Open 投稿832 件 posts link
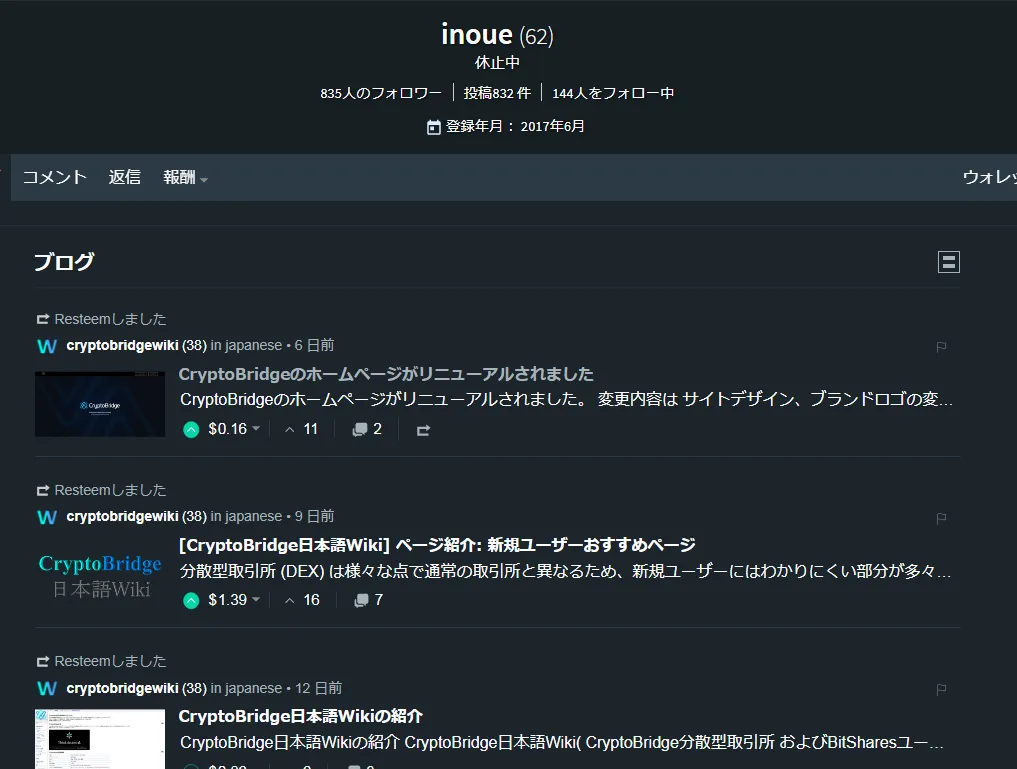Viewport: 1017px width, 769px height. (497, 93)
